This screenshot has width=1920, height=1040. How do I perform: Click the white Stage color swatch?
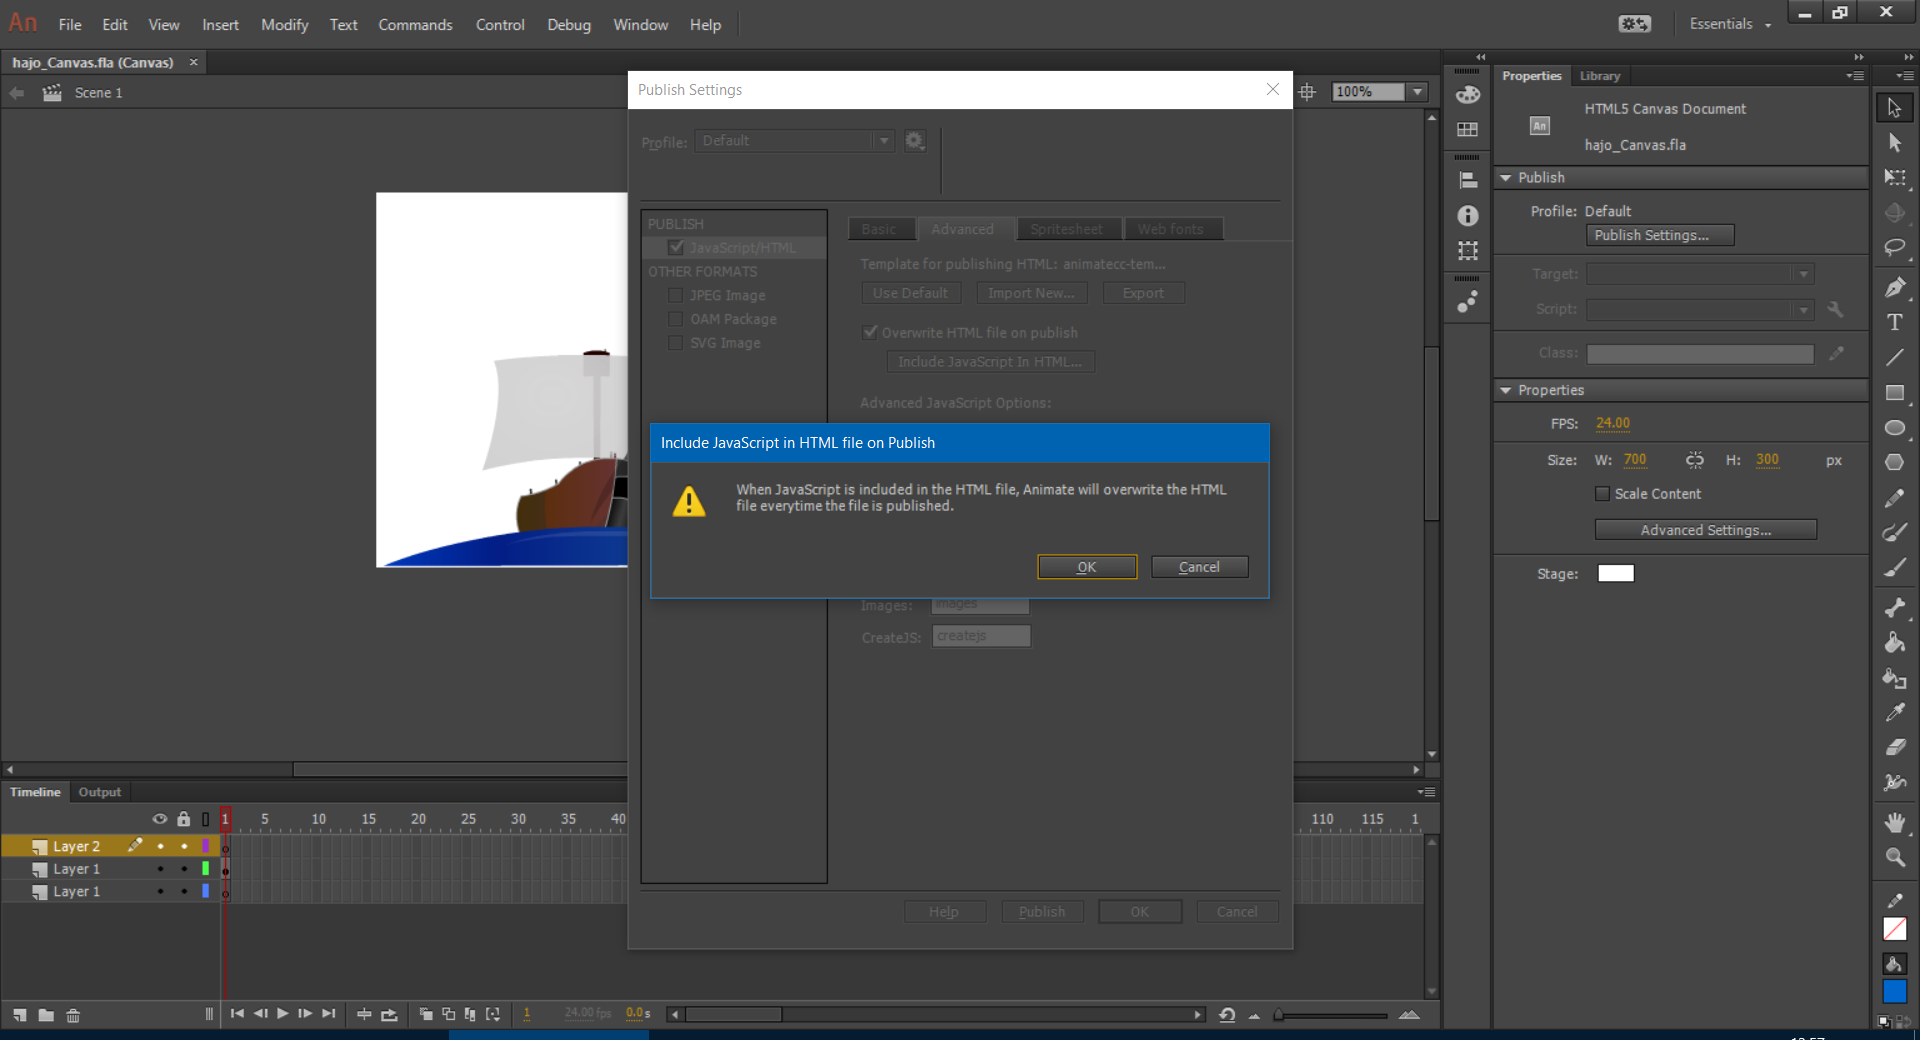tap(1615, 573)
